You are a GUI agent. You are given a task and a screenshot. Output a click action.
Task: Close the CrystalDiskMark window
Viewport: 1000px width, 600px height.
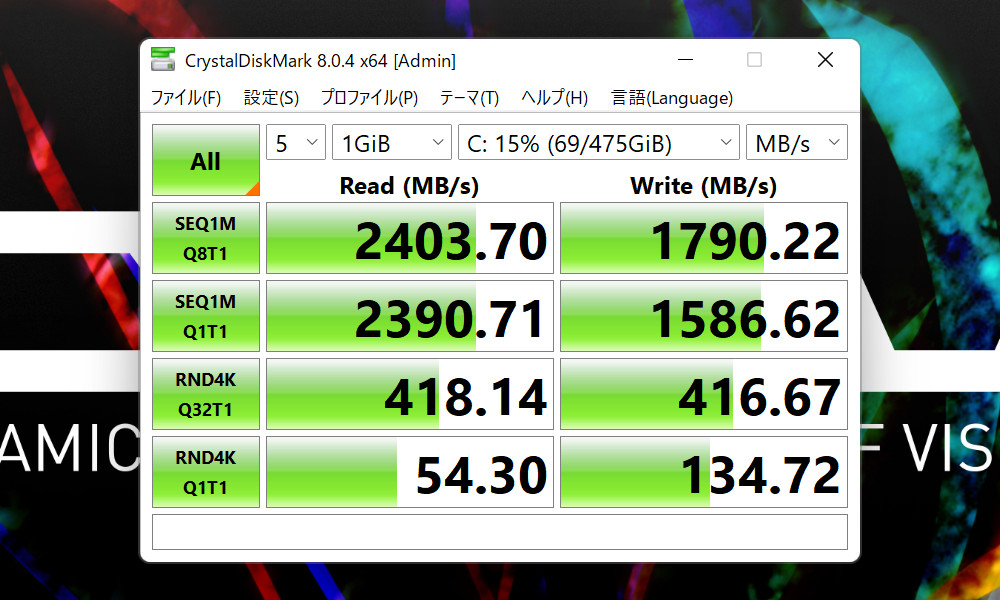click(x=825, y=60)
